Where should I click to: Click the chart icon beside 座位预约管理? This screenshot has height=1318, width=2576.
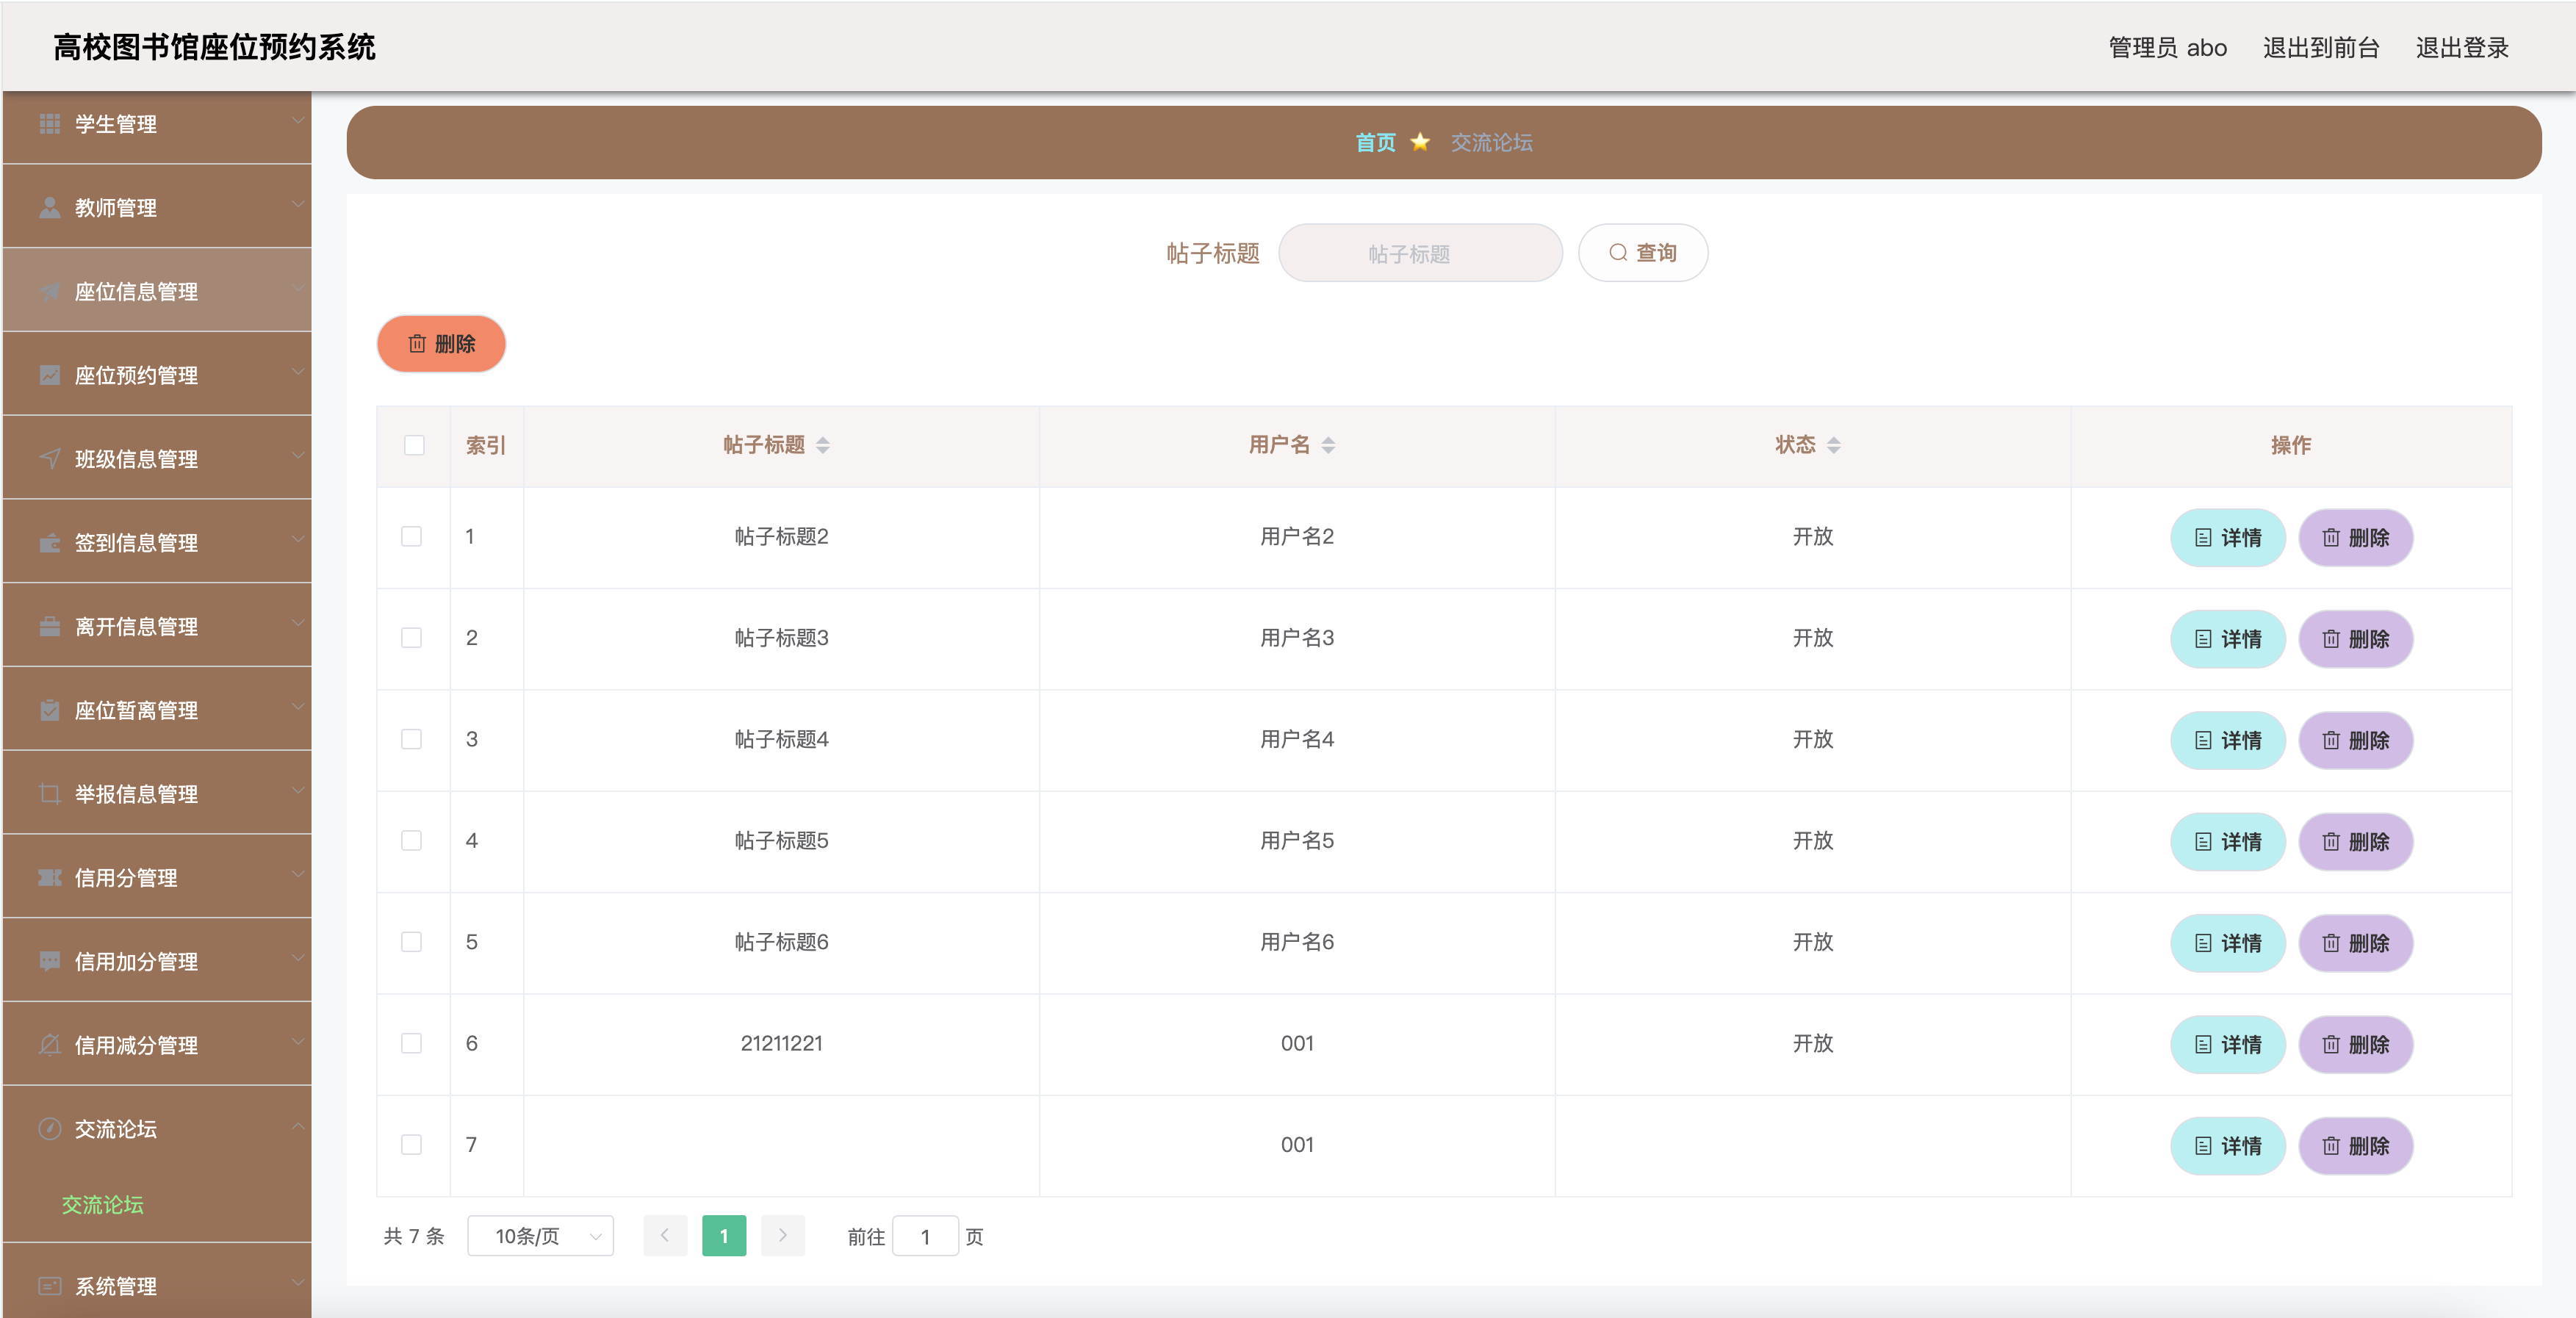[x=50, y=375]
